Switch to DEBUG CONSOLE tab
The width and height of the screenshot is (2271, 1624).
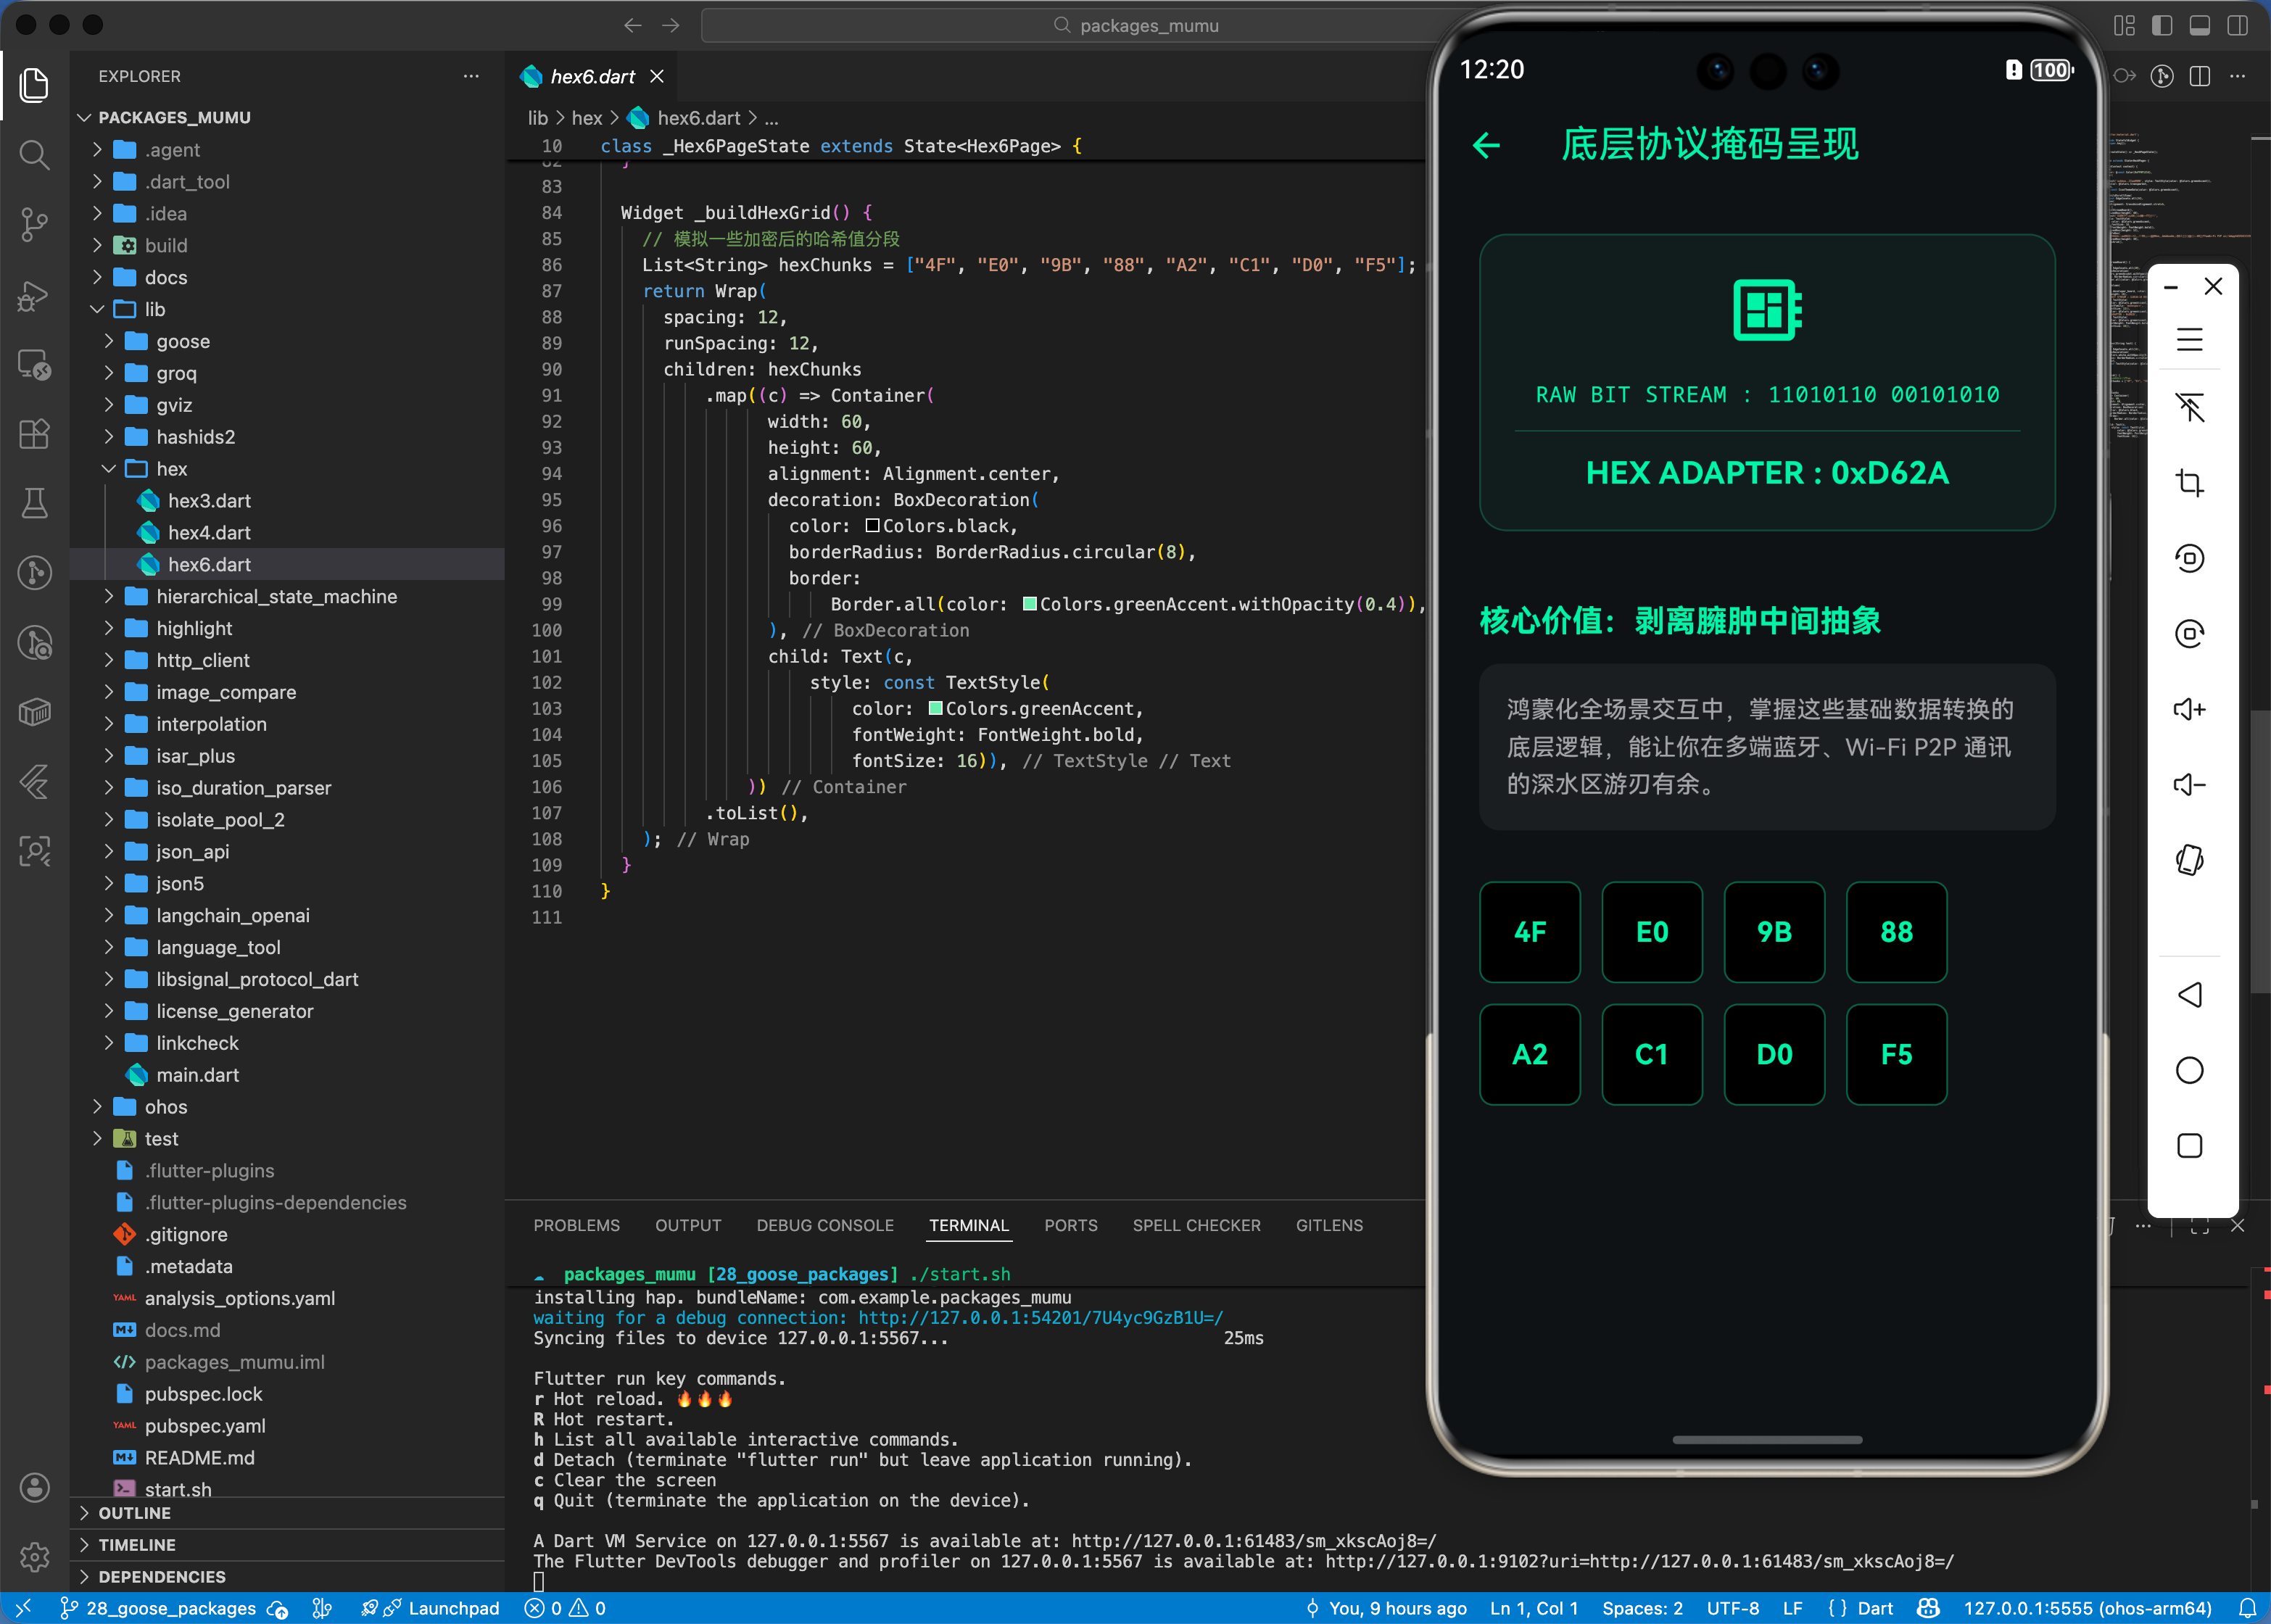coord(824,1225)
